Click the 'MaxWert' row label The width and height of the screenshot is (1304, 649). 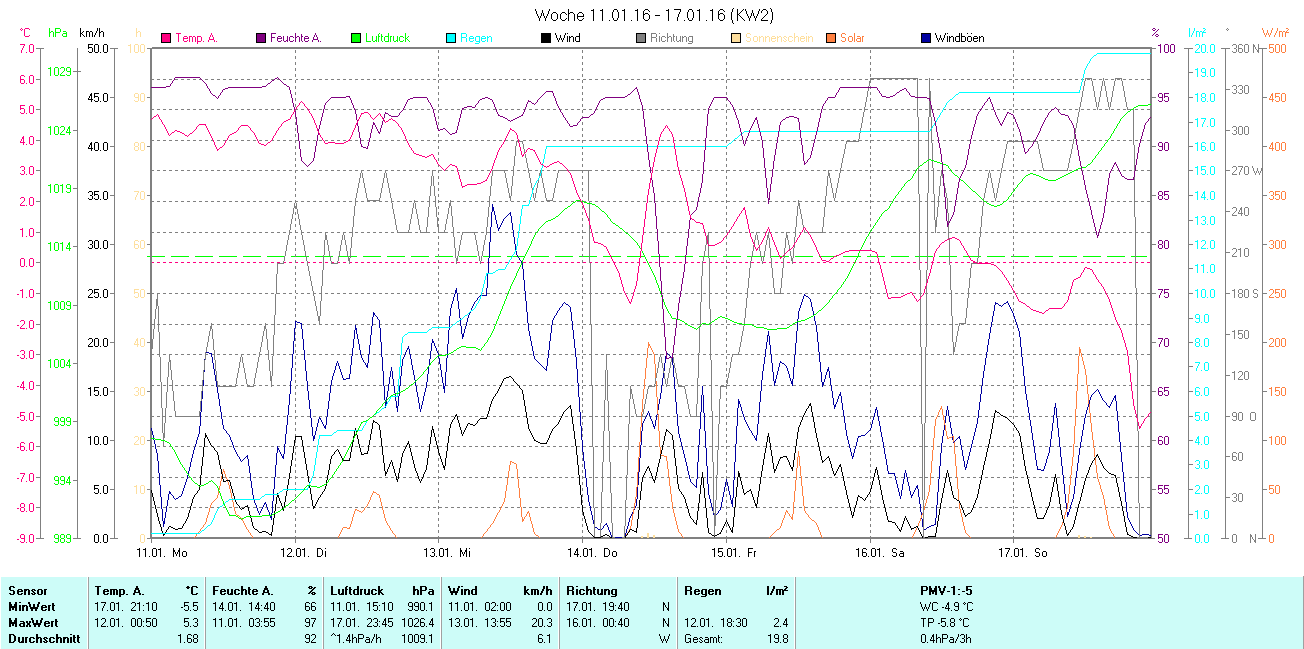point(32,623)
